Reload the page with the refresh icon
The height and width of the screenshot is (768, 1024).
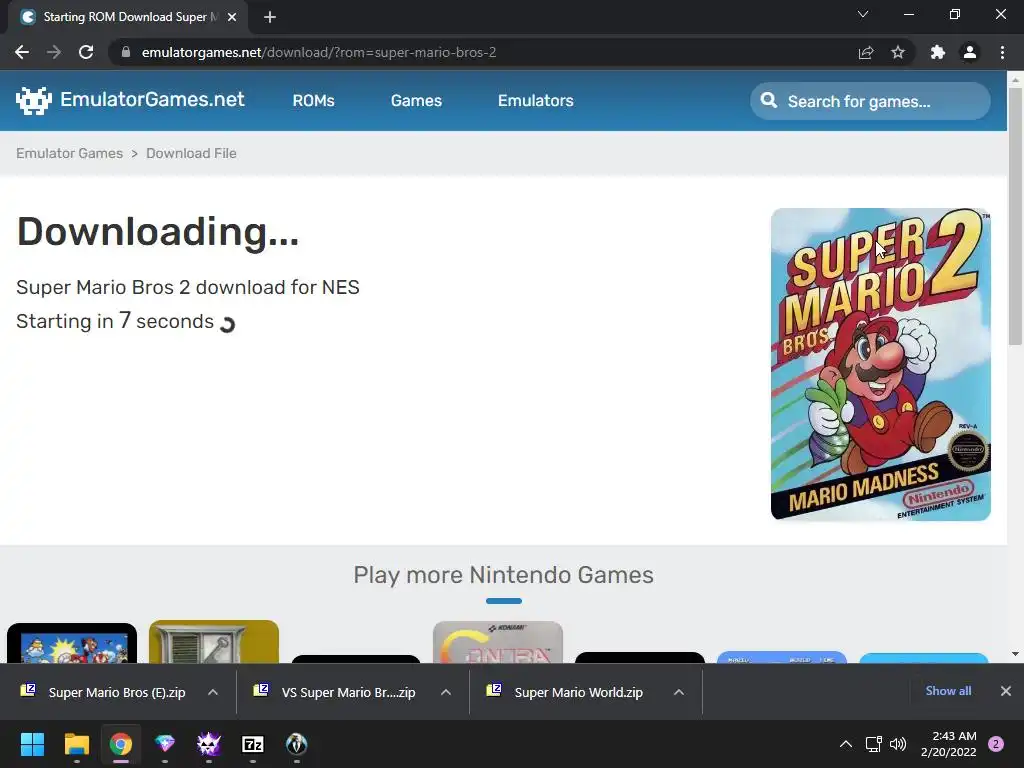(86, 52)
